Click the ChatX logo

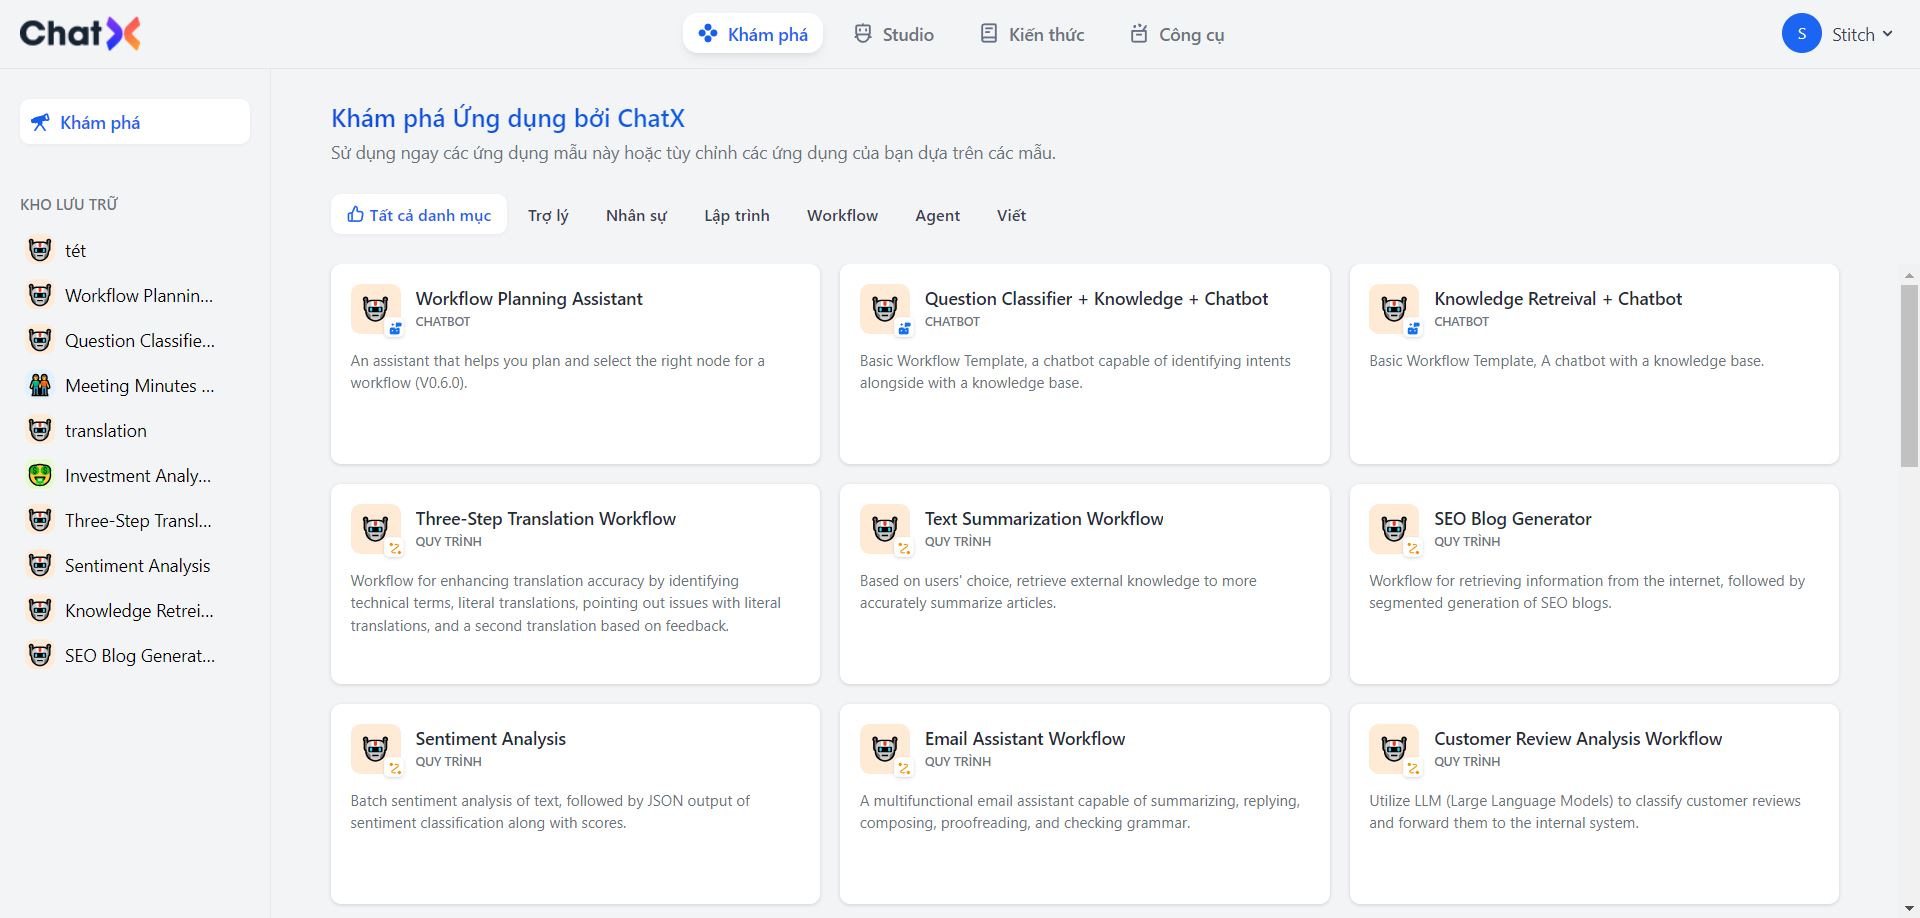point(80,34)
